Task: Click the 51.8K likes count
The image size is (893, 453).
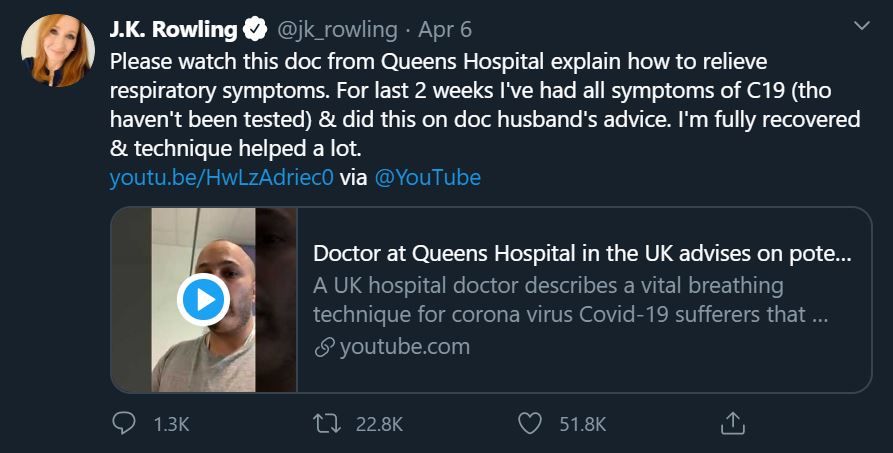Action: tap(582, 424)
